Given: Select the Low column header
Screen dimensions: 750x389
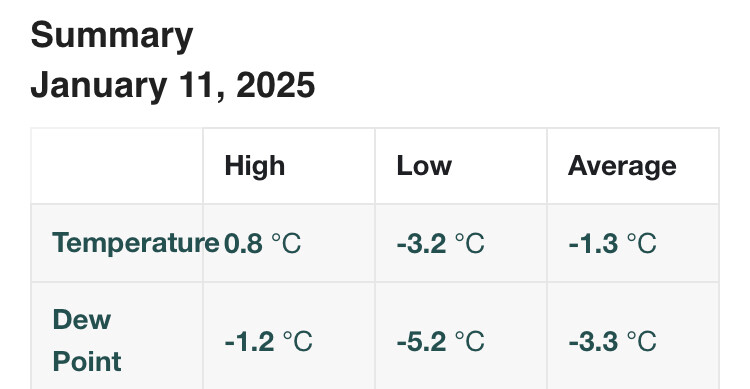Looking at the screenshot, I should coord(424,167).
